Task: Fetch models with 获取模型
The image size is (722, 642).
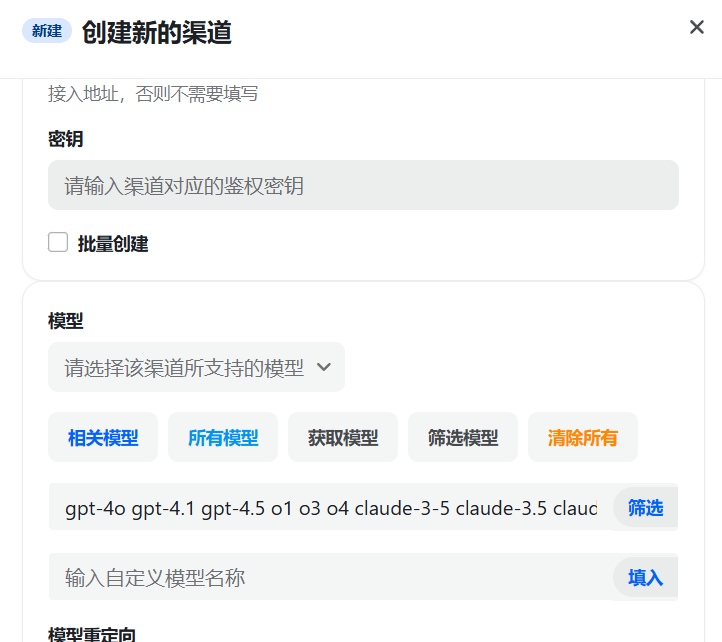Action: coord(343,437)
